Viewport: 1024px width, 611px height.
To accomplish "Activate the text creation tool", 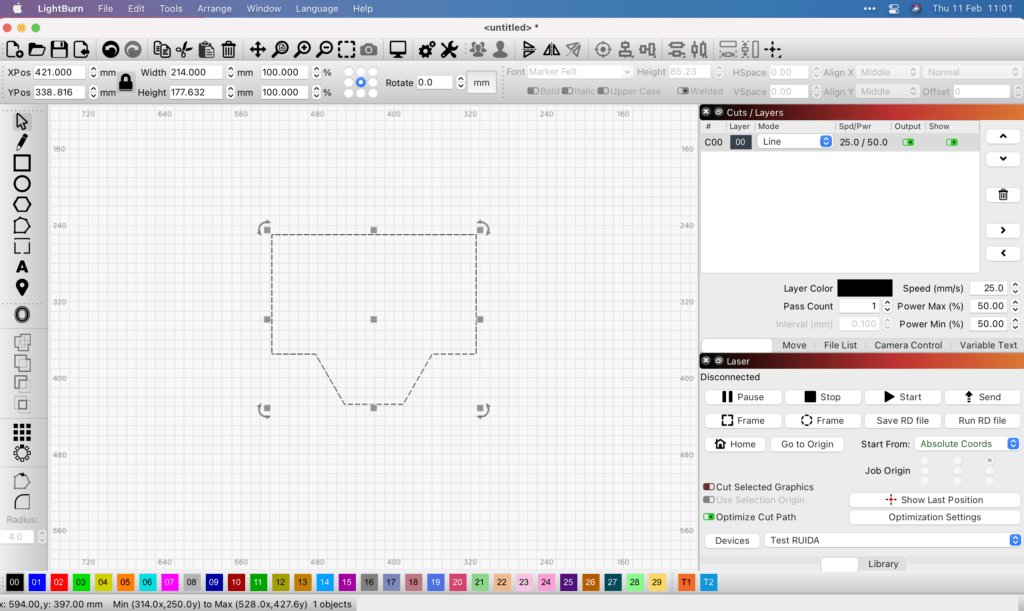I will [22, 267].
